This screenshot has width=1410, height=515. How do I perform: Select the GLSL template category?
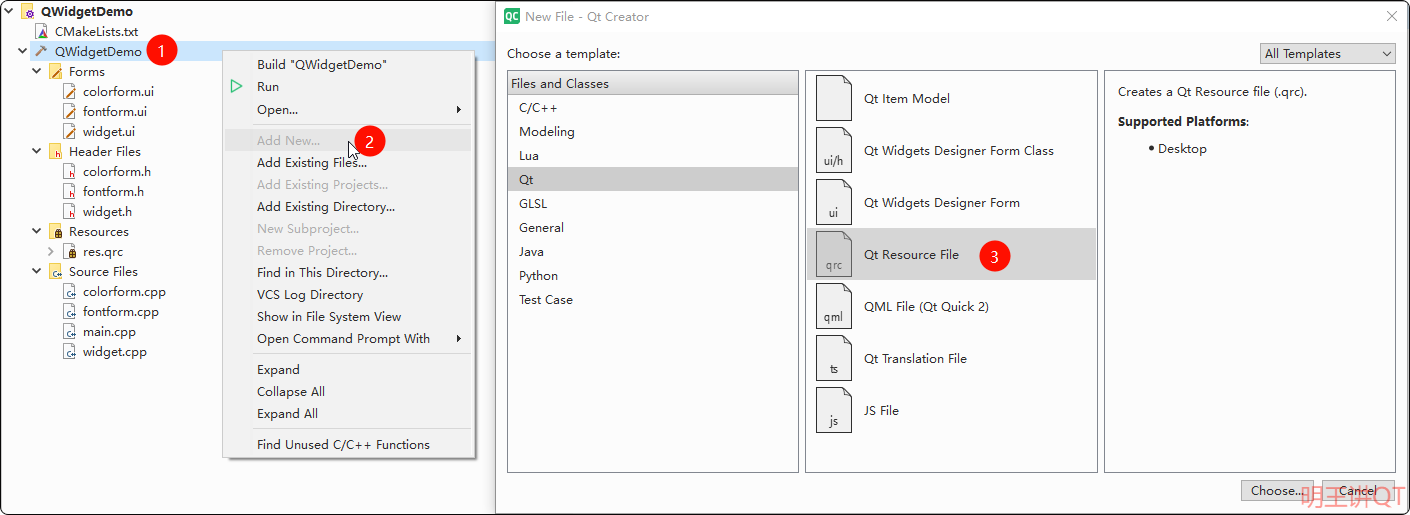[653, 204]
